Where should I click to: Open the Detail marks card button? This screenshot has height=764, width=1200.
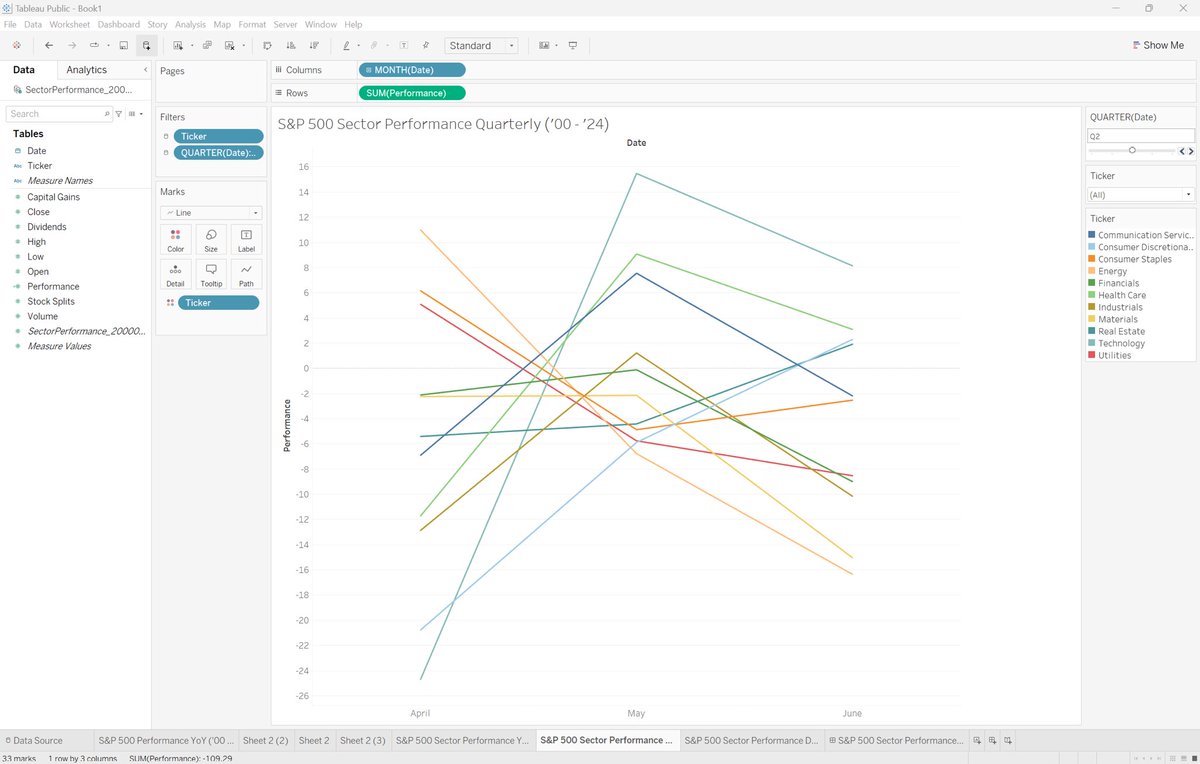(175, 274)
